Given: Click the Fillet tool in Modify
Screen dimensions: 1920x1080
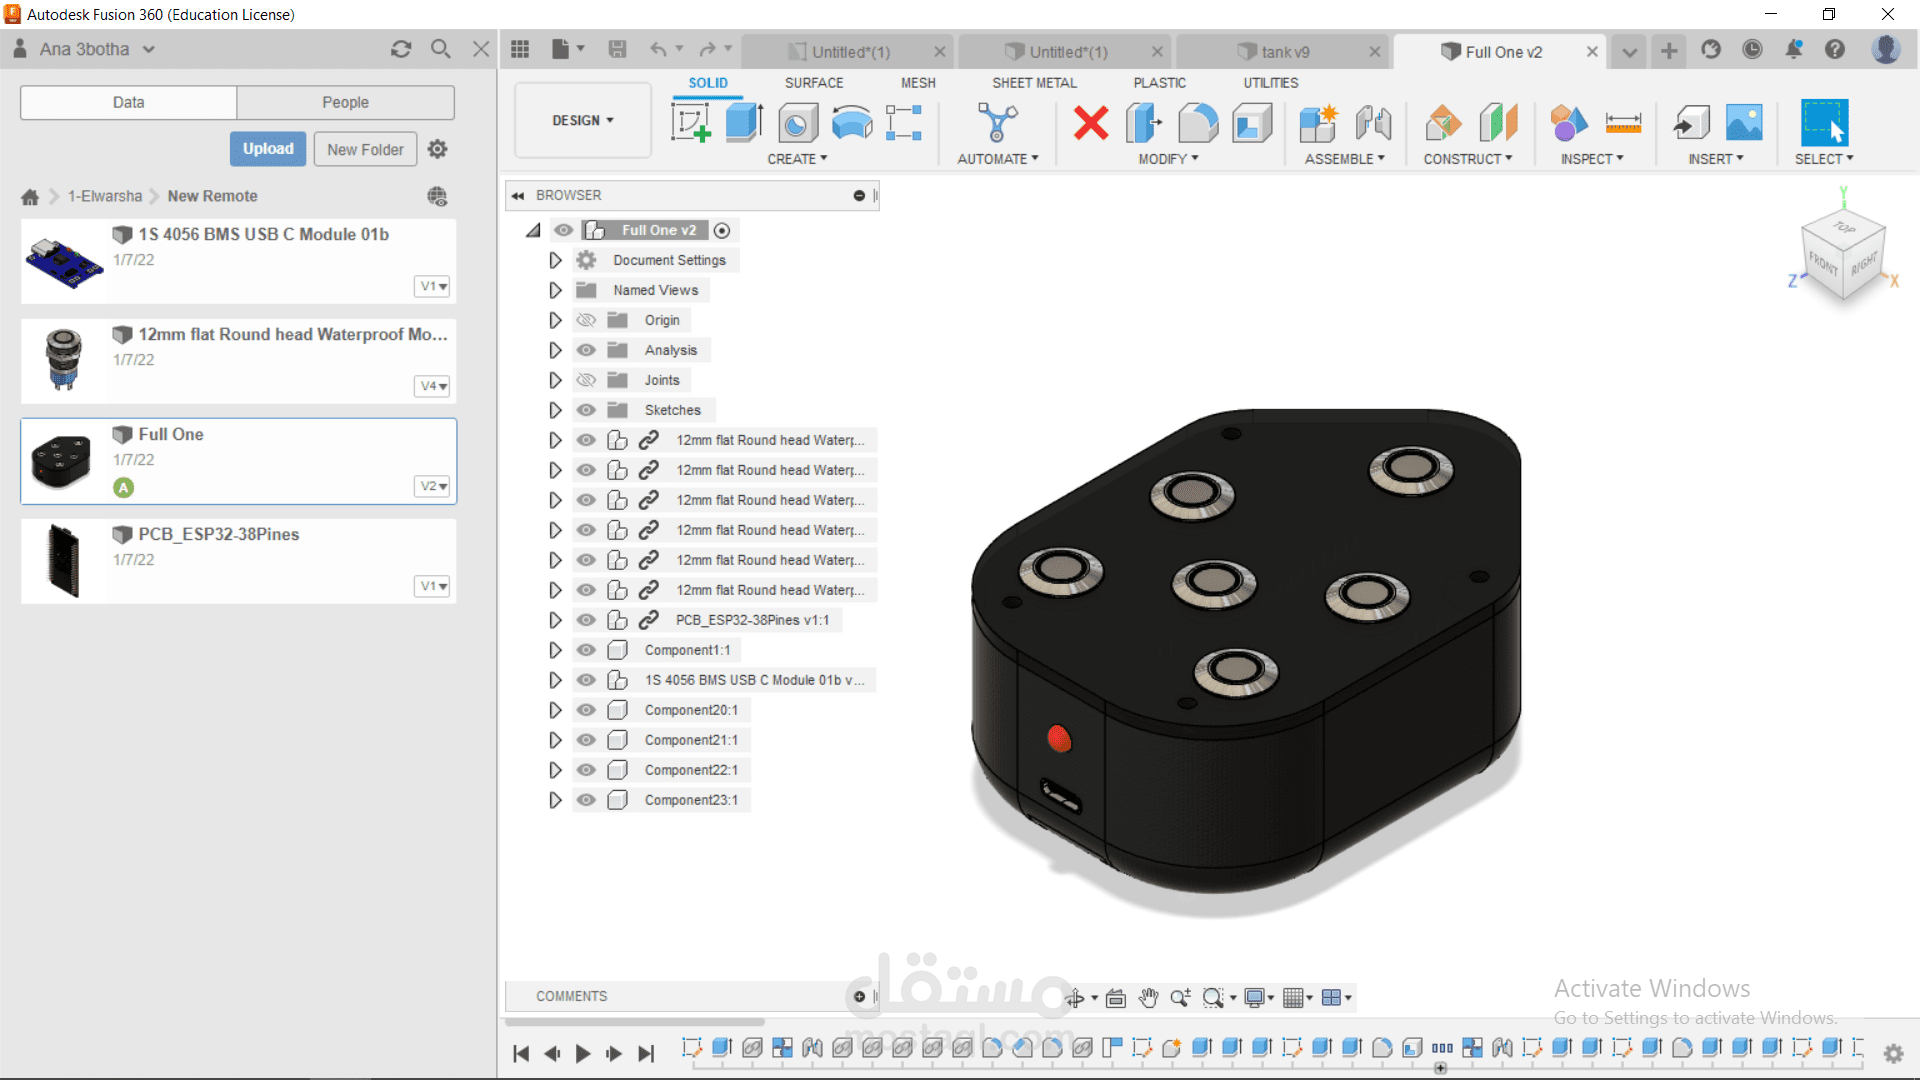Looking at the screenshot, I should [x=1197, y=123].
